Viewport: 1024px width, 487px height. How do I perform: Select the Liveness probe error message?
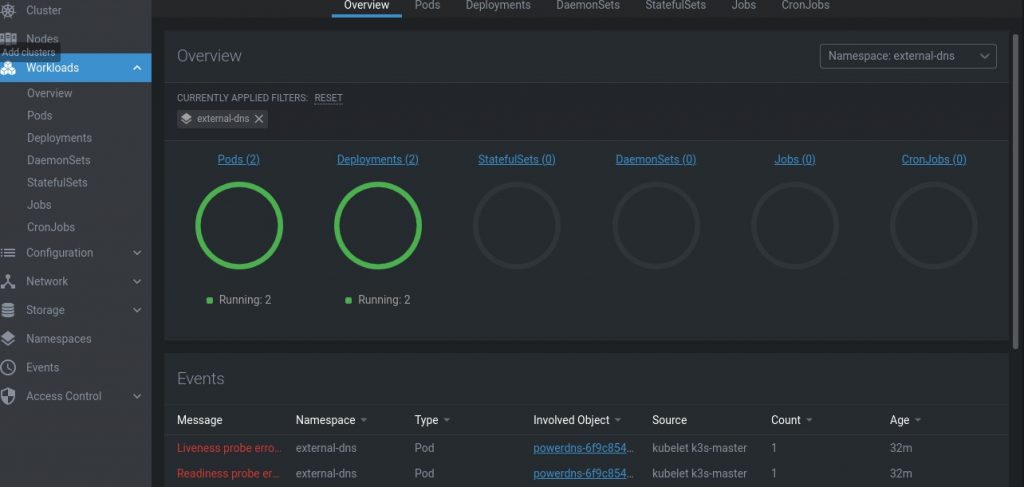(229, 448)
